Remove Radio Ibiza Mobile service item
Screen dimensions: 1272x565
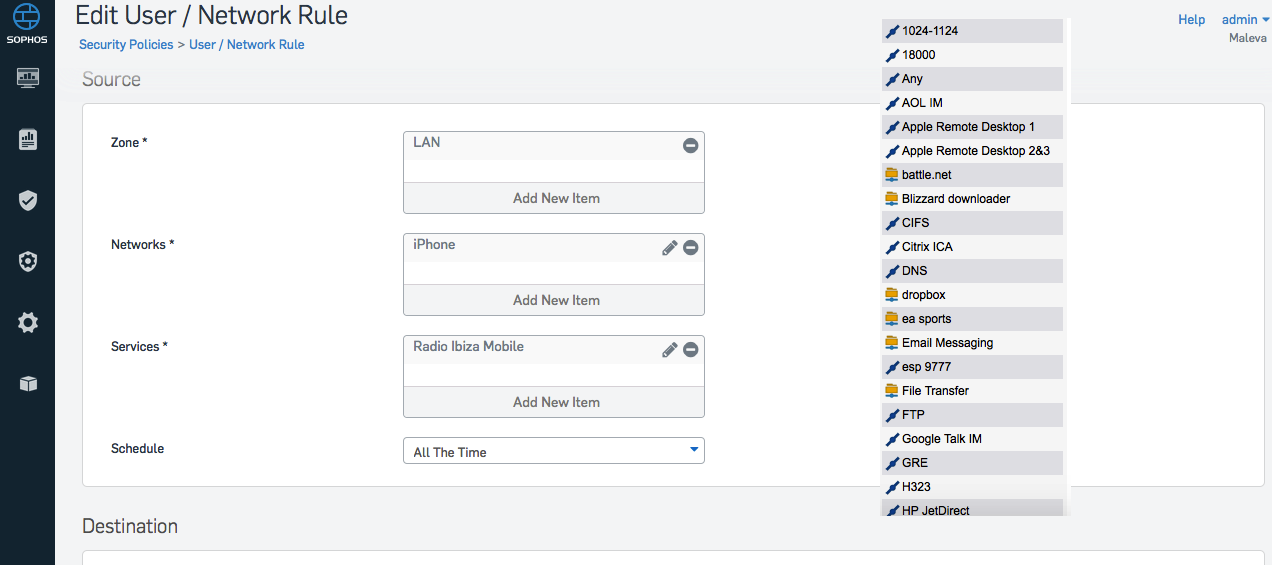pyautogui.click(x=690, y=350)
